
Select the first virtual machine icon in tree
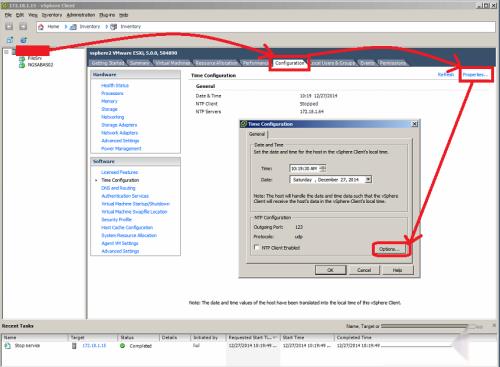(22, 59)
